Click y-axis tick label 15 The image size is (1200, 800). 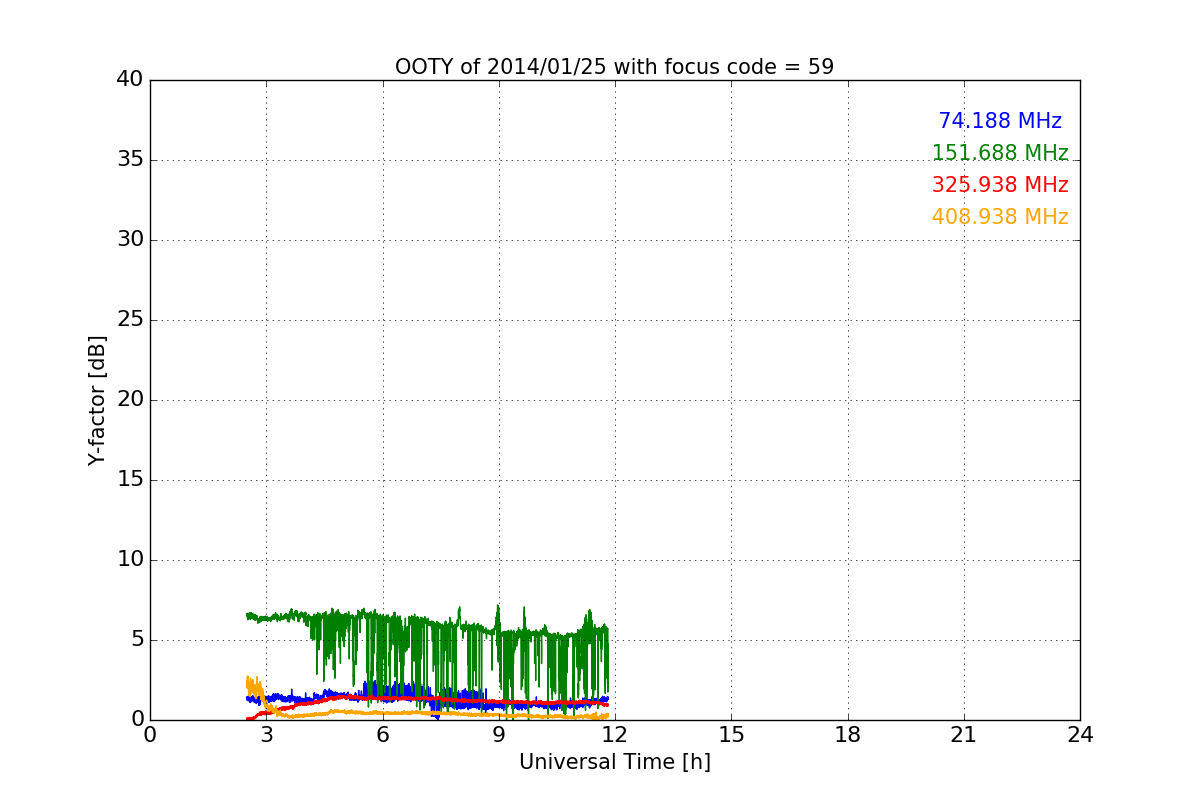tap(130, 480)
